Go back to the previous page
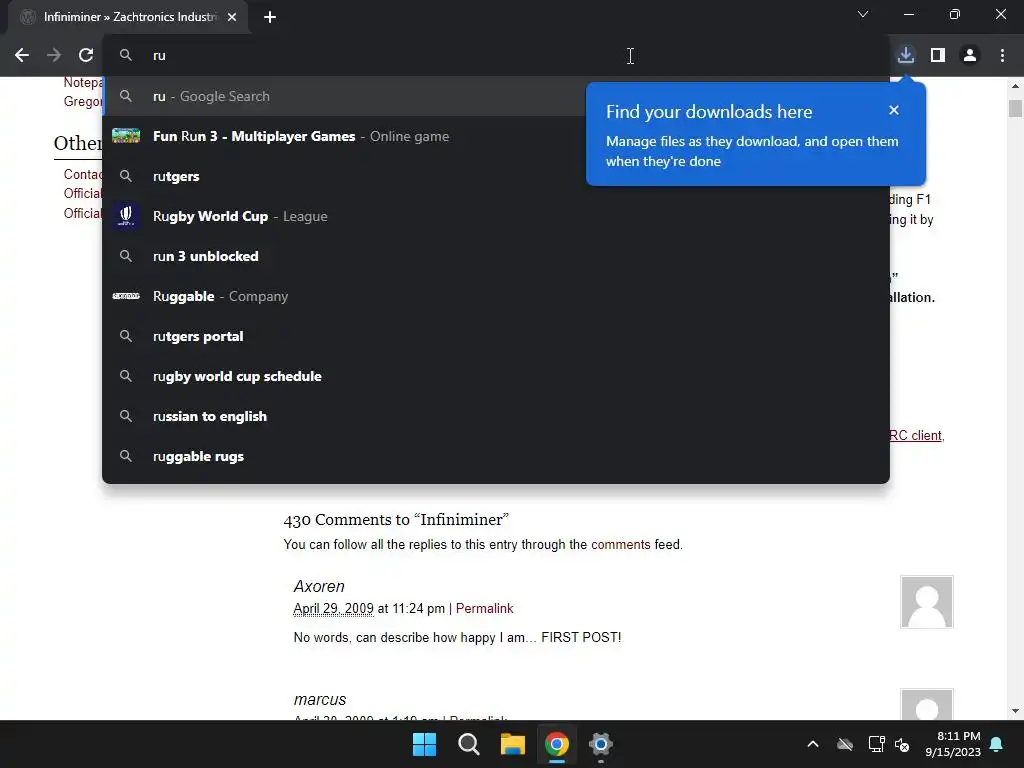The height and width of the screenshot is (768, 1024). coord(22,56)
